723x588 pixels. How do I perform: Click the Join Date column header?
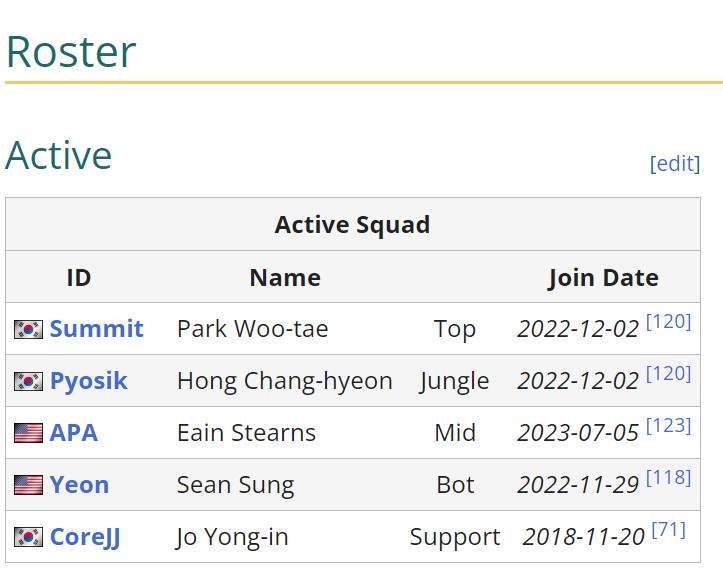(603, 277)
